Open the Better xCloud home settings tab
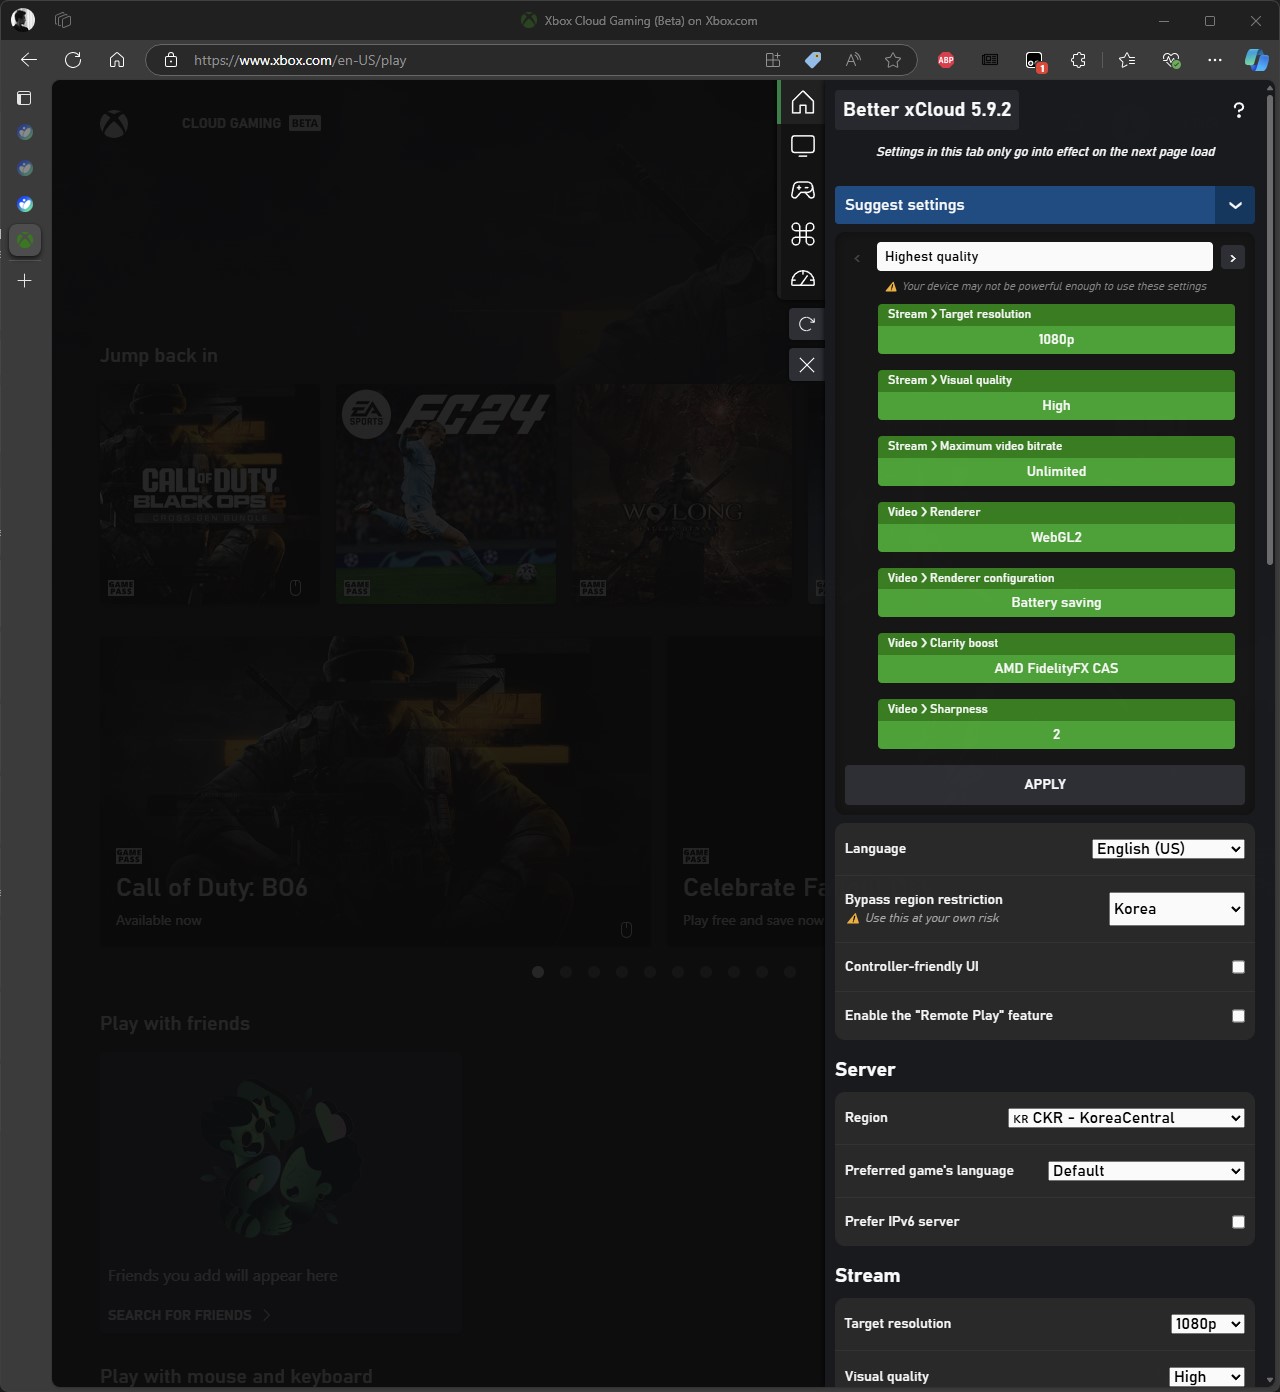Viewport: 1280px width, 1392px height. coord(803,102)
